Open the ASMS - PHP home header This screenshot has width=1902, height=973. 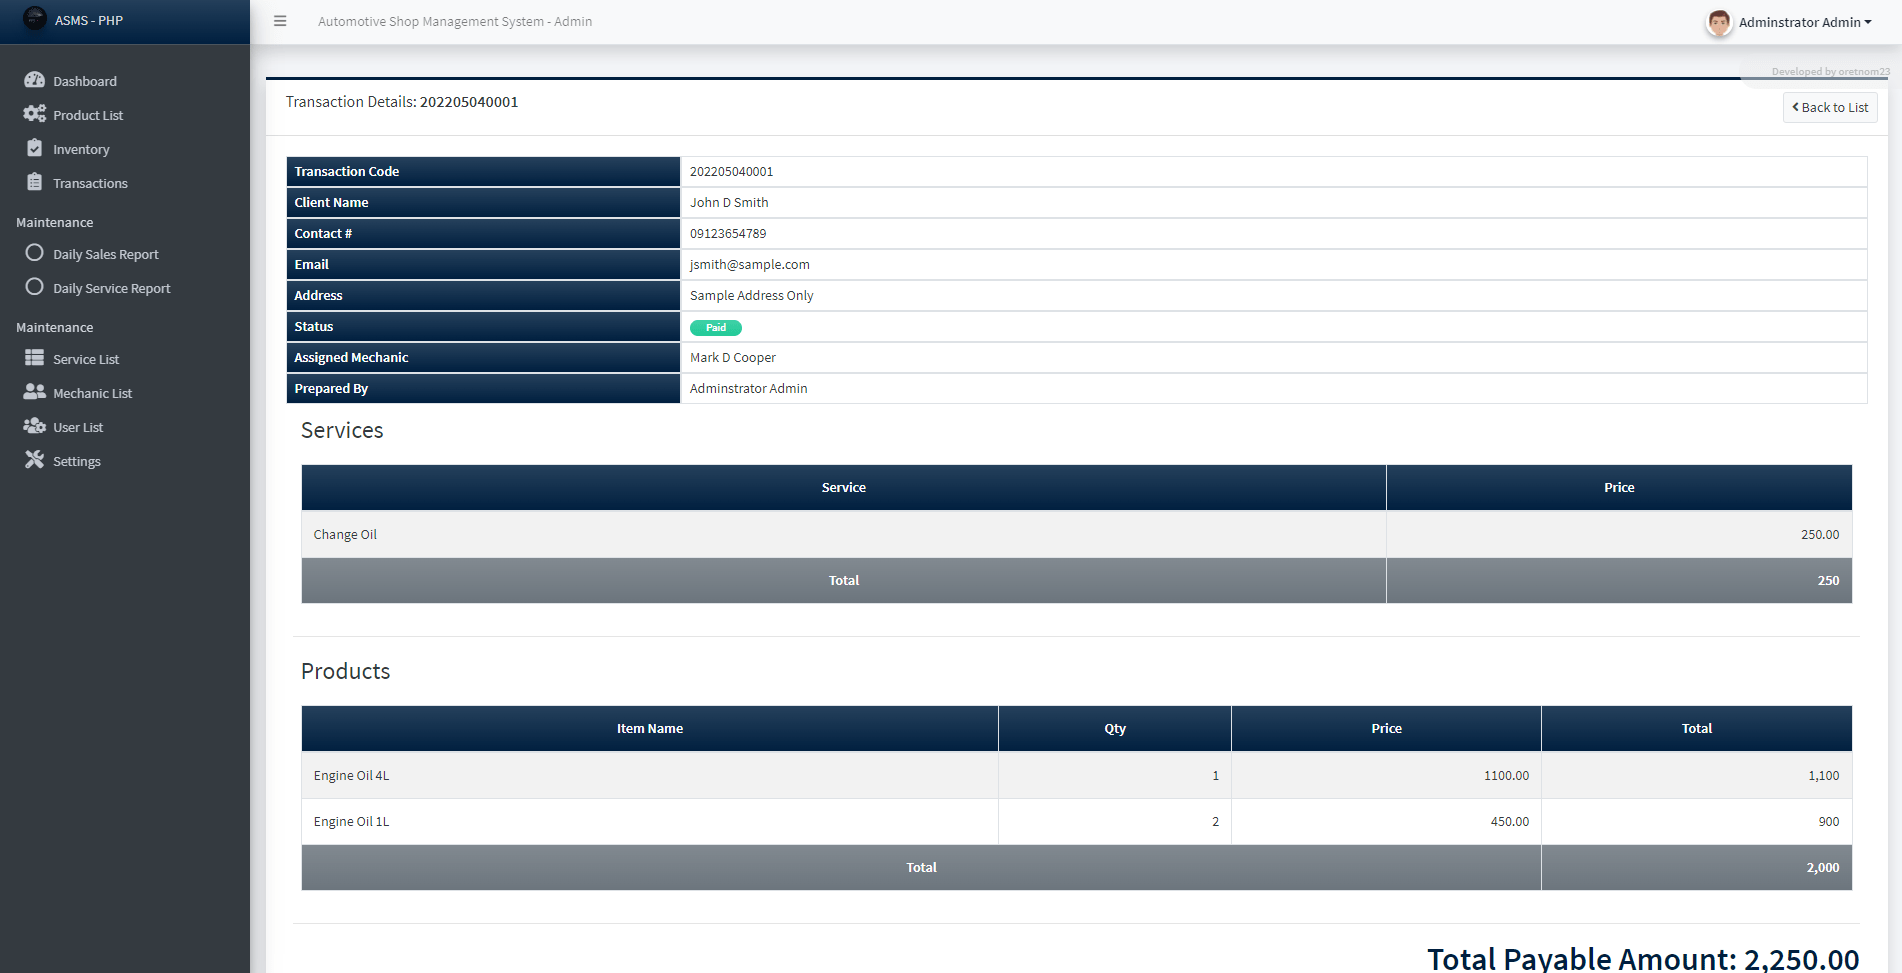tap(88, 20)
